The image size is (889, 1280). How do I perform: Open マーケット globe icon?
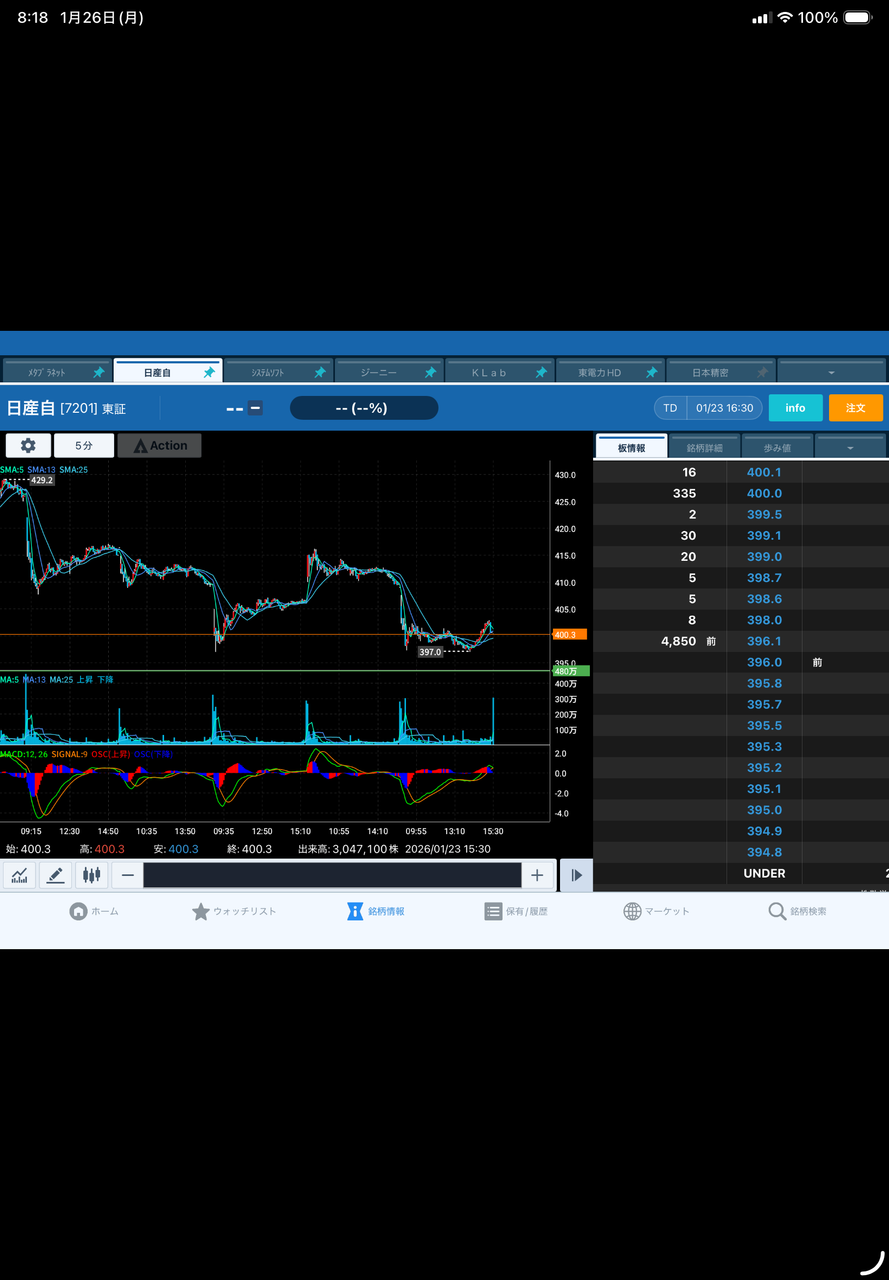[632, 911]
